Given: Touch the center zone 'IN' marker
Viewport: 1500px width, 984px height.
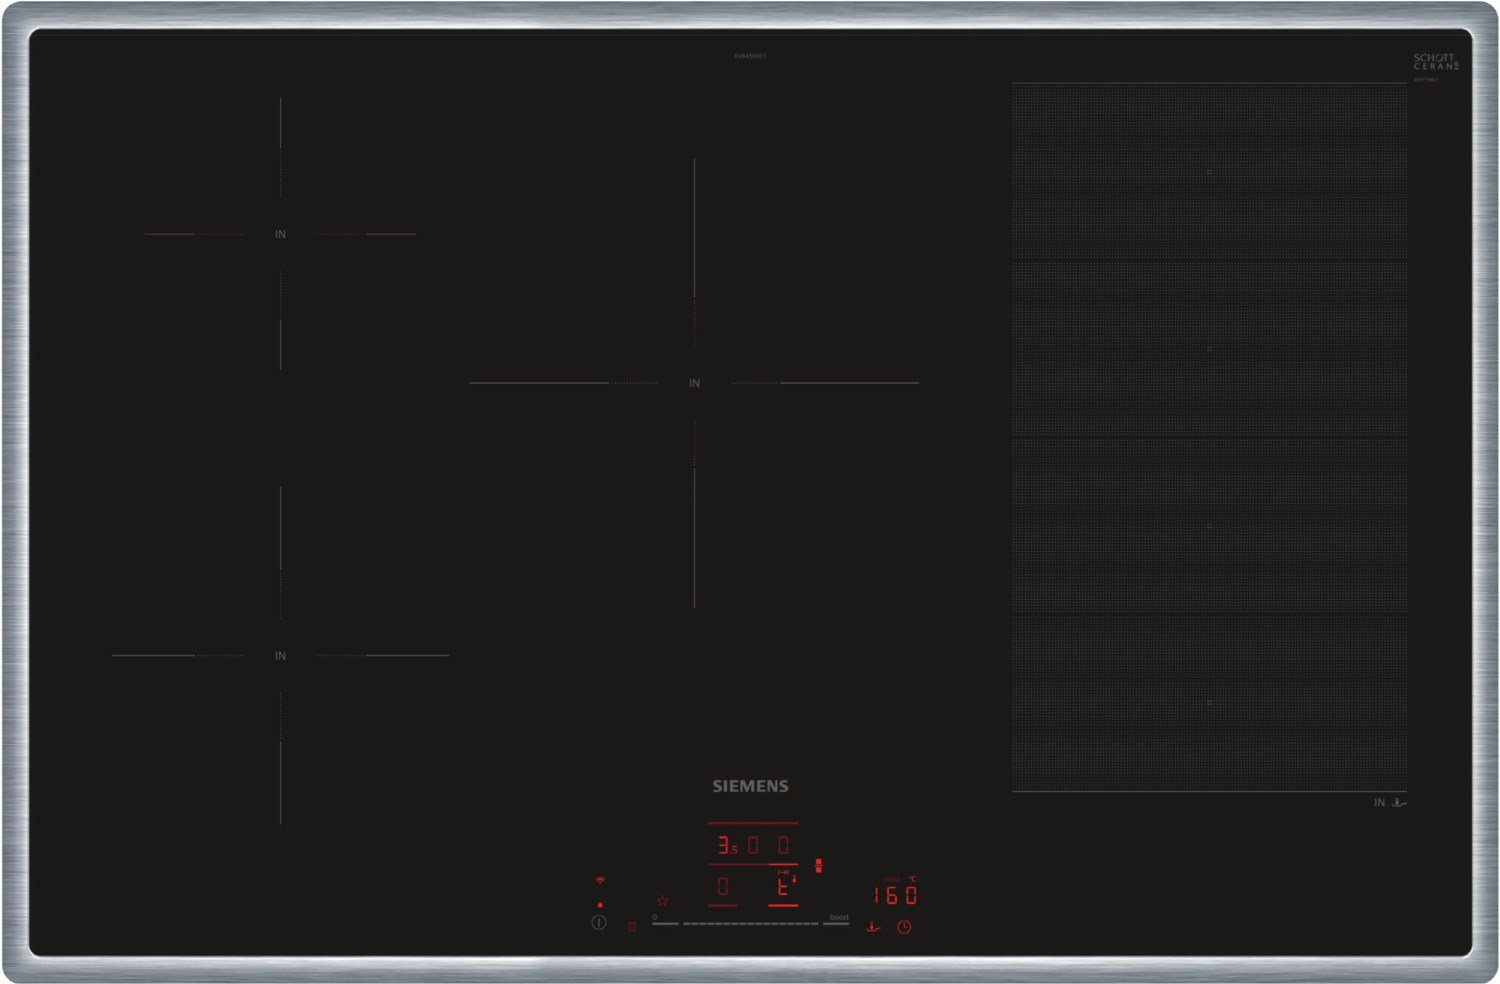Looking at the screenshot, I should [694, 383].
